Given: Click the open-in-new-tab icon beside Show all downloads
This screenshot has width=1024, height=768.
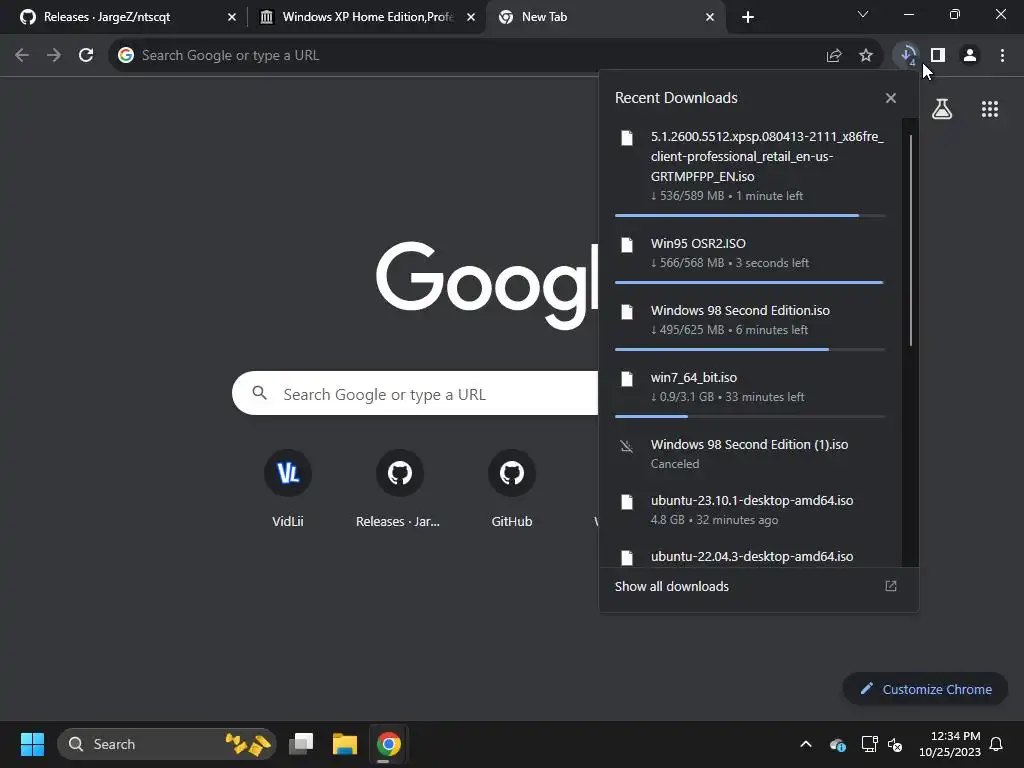Looking at the screenshot, I should (x=891, y=586).
